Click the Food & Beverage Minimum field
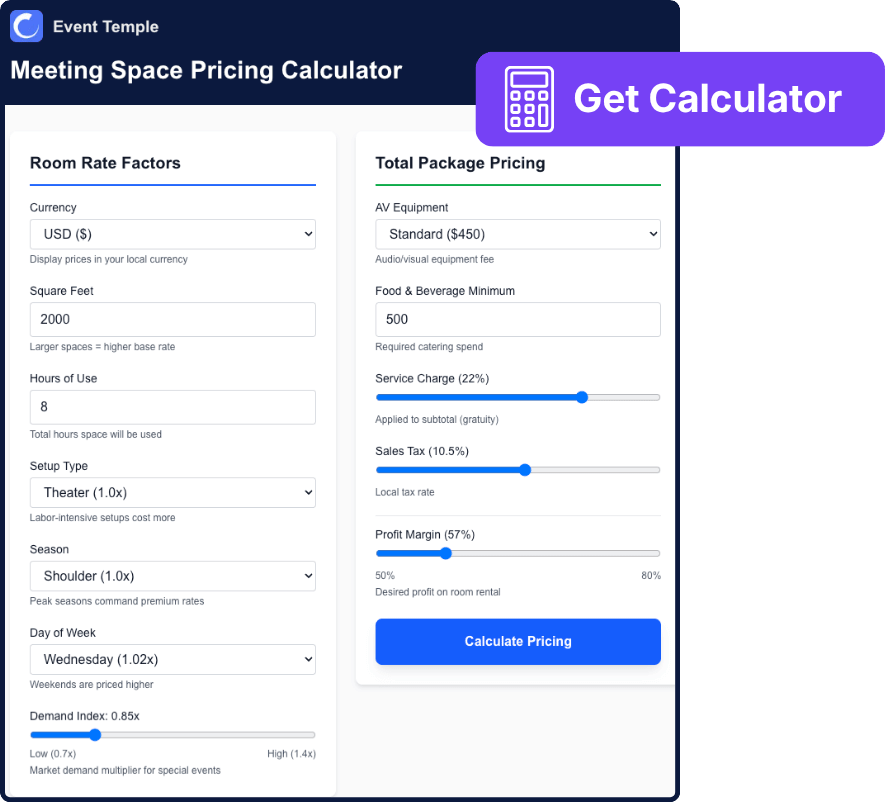 tap(517, 319)
